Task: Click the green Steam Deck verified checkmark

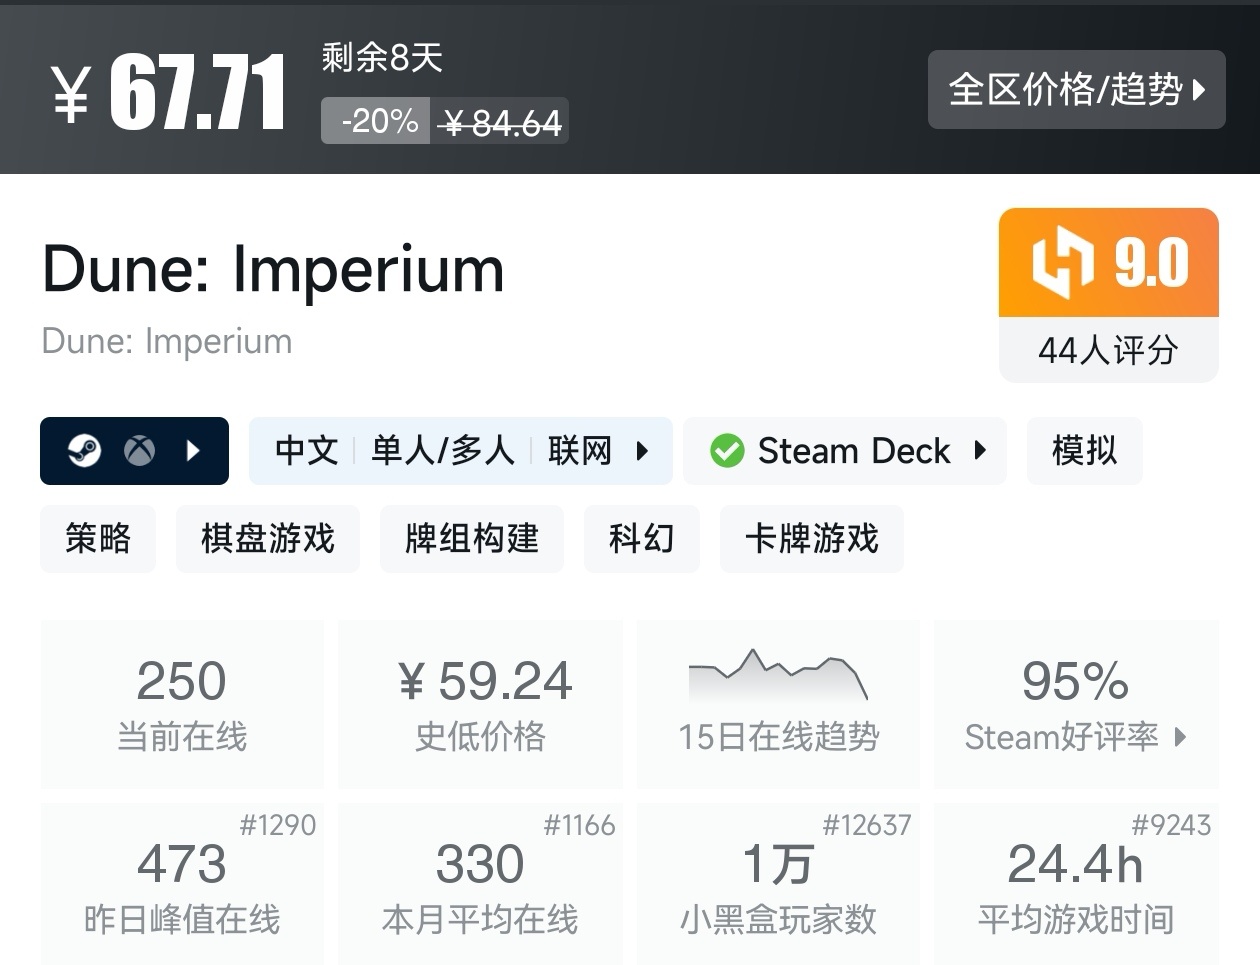Action: (727, 451)
